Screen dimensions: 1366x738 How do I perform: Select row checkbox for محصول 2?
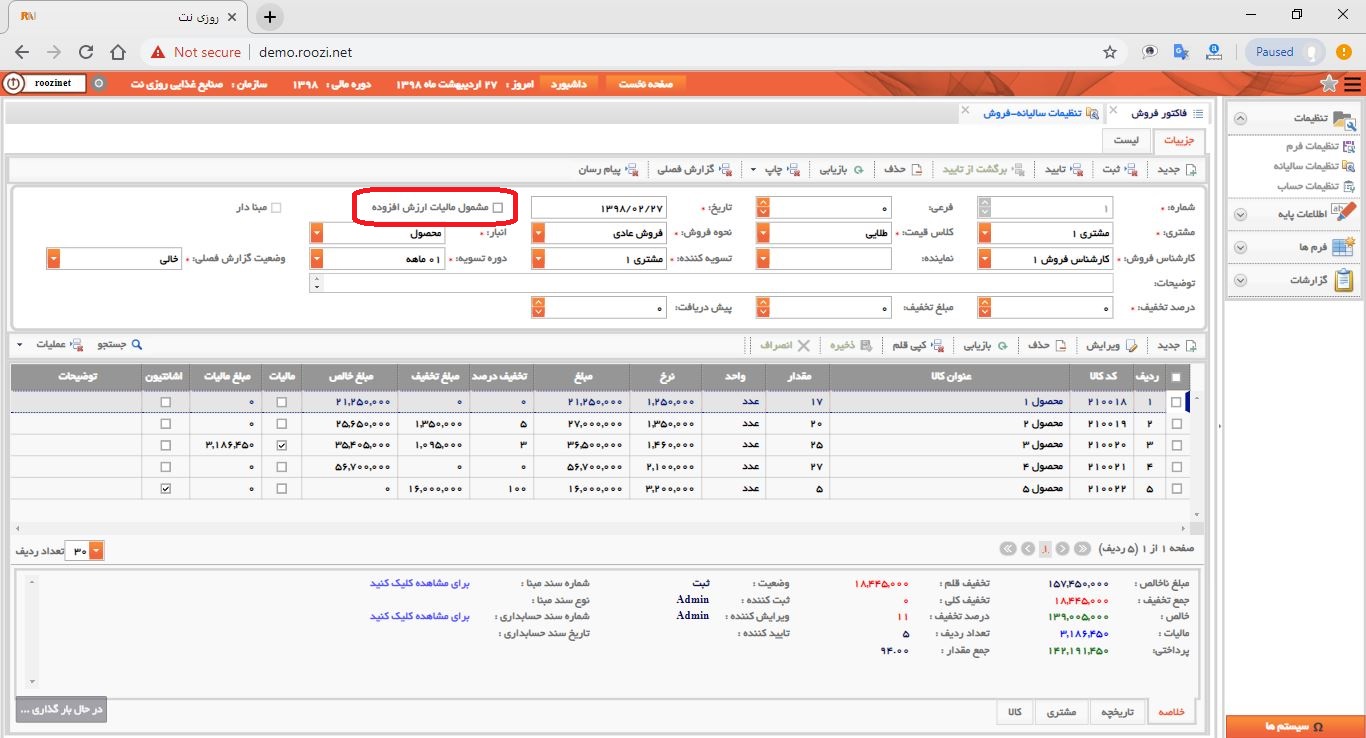[1176, 424]
